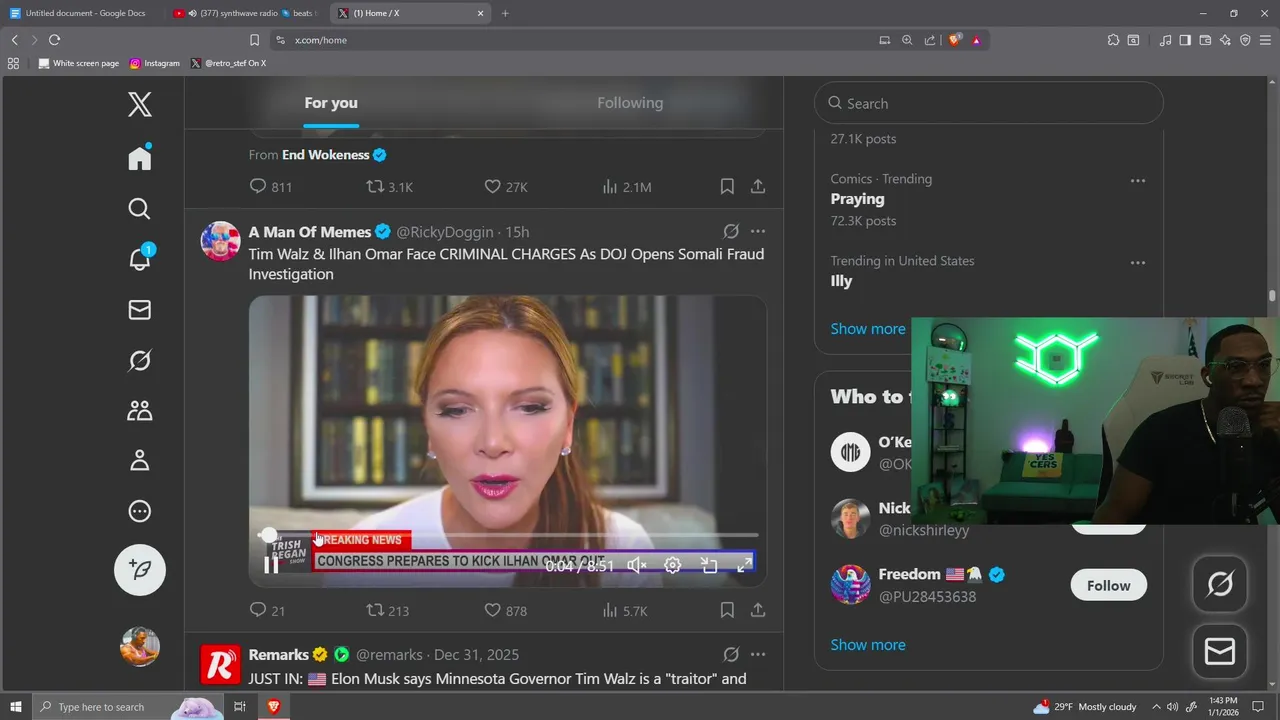
Task: Open White screen page bookmark
Action: click(x=78, y=63)
